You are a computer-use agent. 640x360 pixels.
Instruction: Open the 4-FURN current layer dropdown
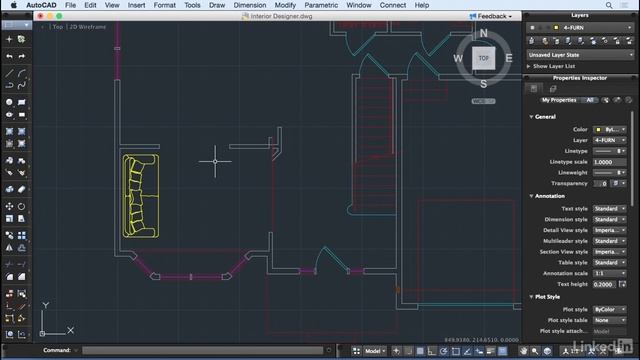point(580,28)
